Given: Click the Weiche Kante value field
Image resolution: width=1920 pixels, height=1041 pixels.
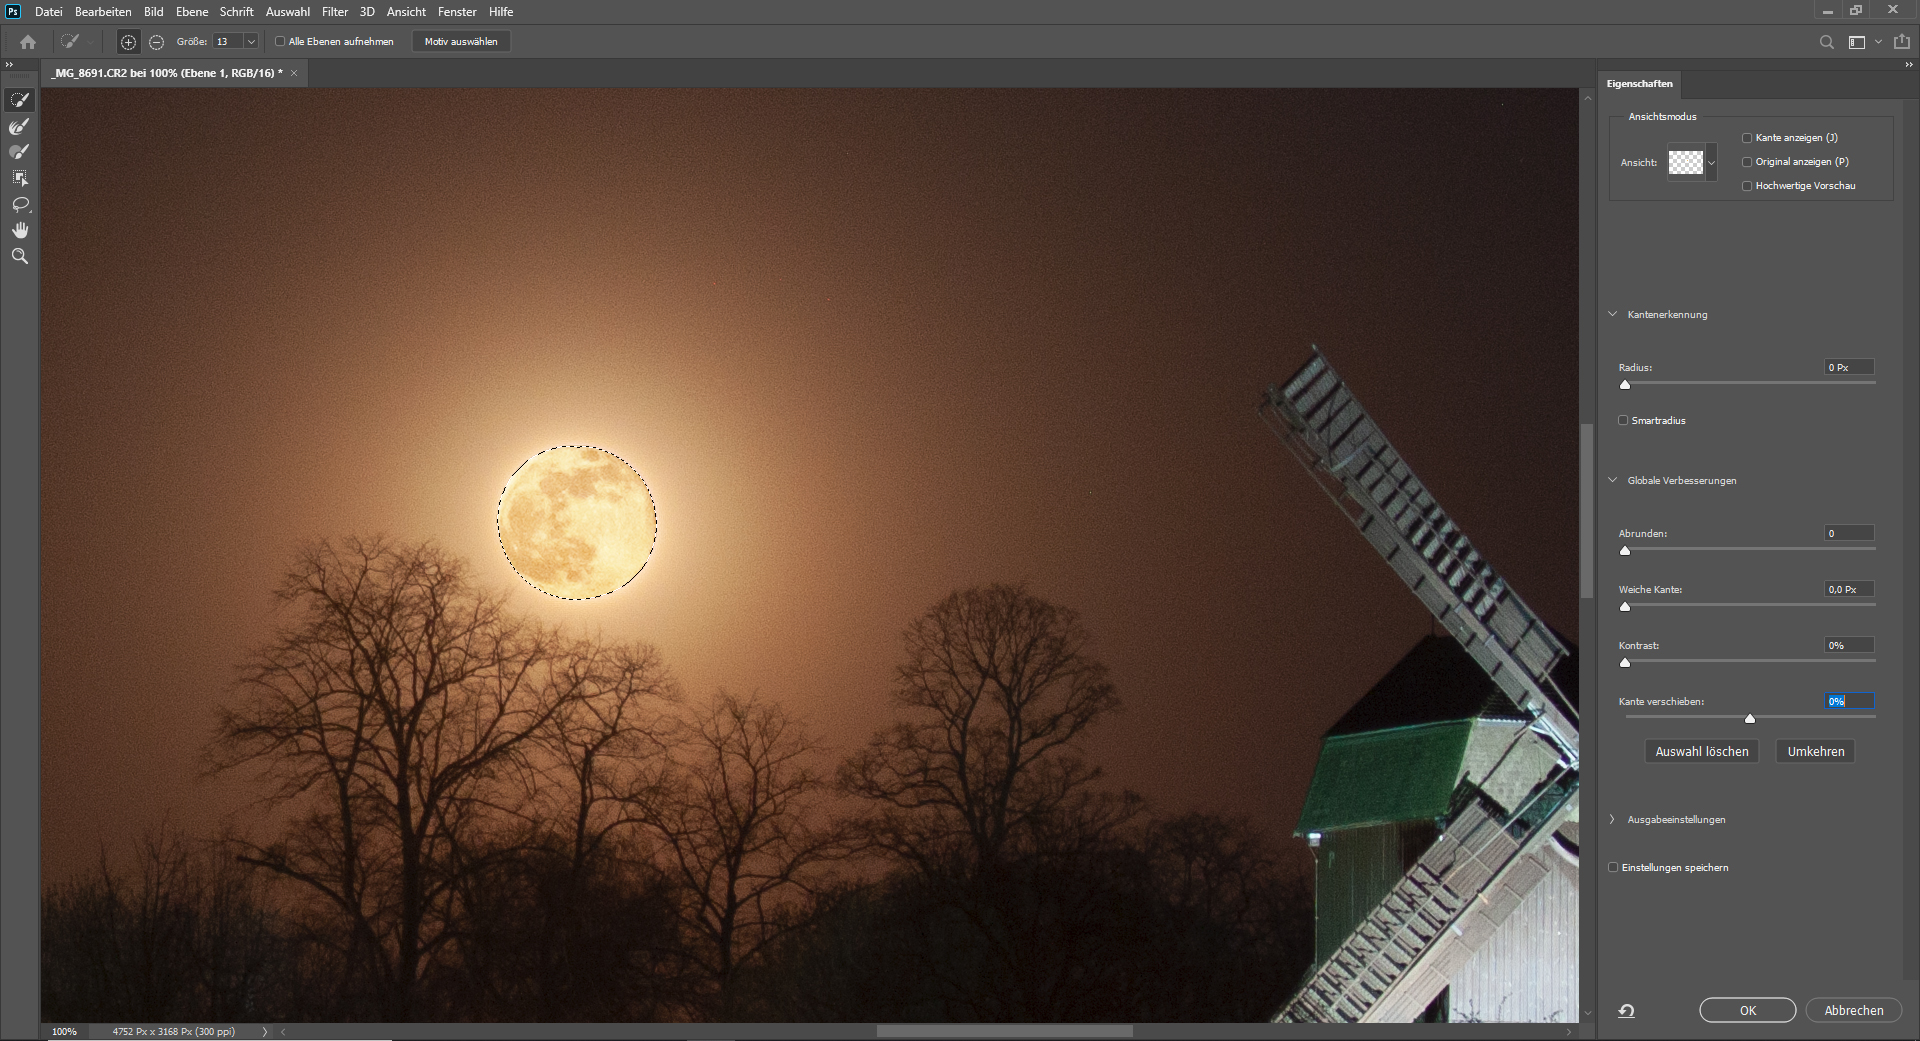Looking at the screenshot, I should tap(1849, 590).
